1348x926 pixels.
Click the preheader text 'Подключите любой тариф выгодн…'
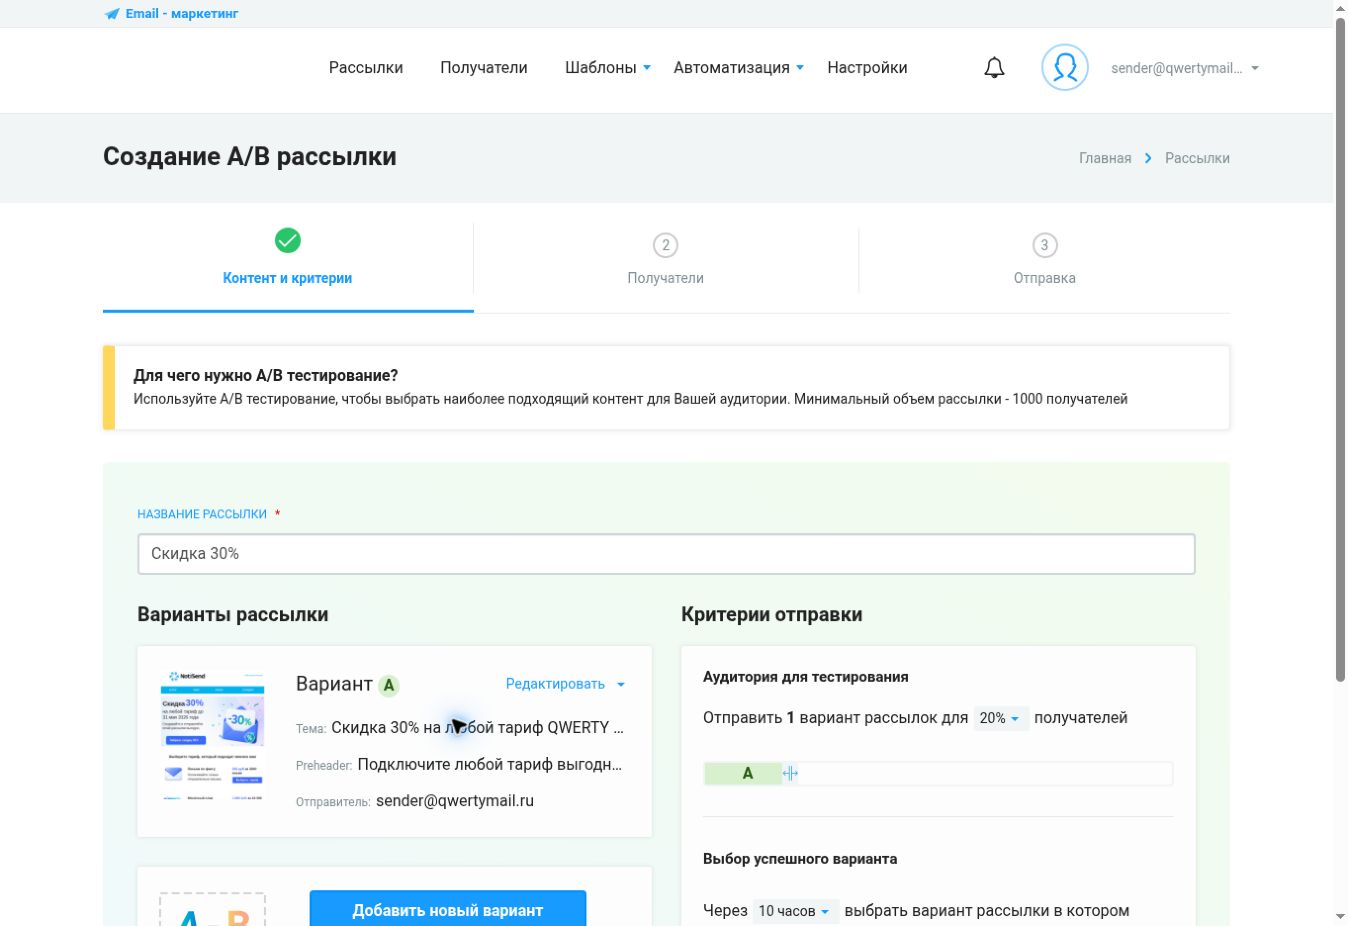point(490,765)
